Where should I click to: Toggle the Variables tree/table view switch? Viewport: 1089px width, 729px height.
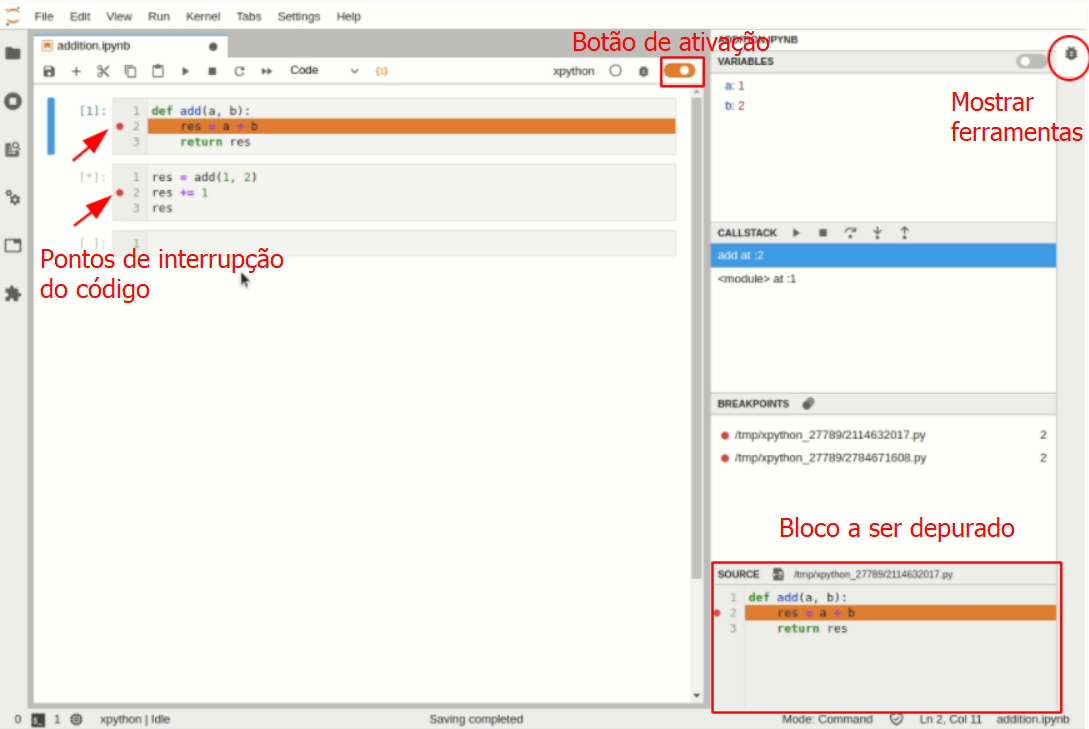(x=1031, y=62)
